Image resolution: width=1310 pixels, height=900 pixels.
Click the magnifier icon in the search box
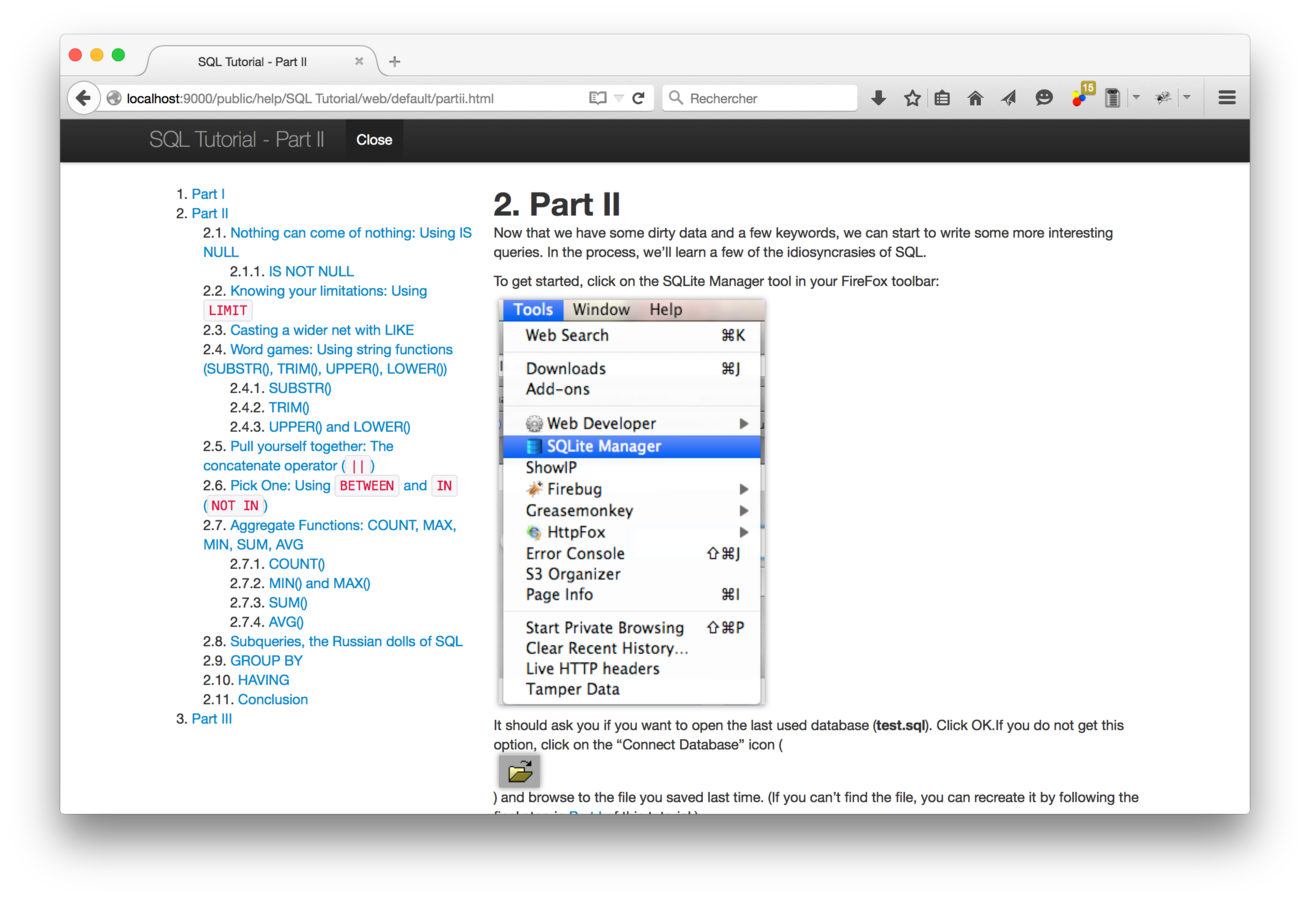pos(676,98)
